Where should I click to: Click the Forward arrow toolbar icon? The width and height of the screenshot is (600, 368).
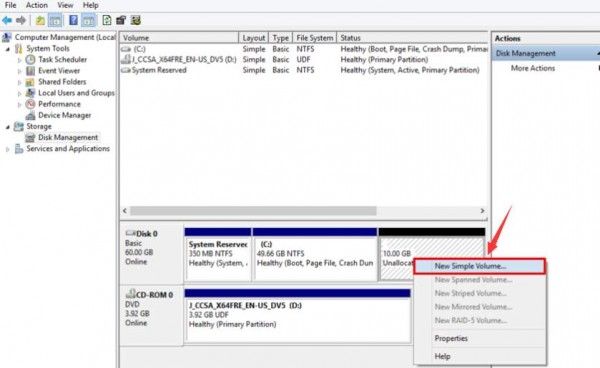click(21, 20)
